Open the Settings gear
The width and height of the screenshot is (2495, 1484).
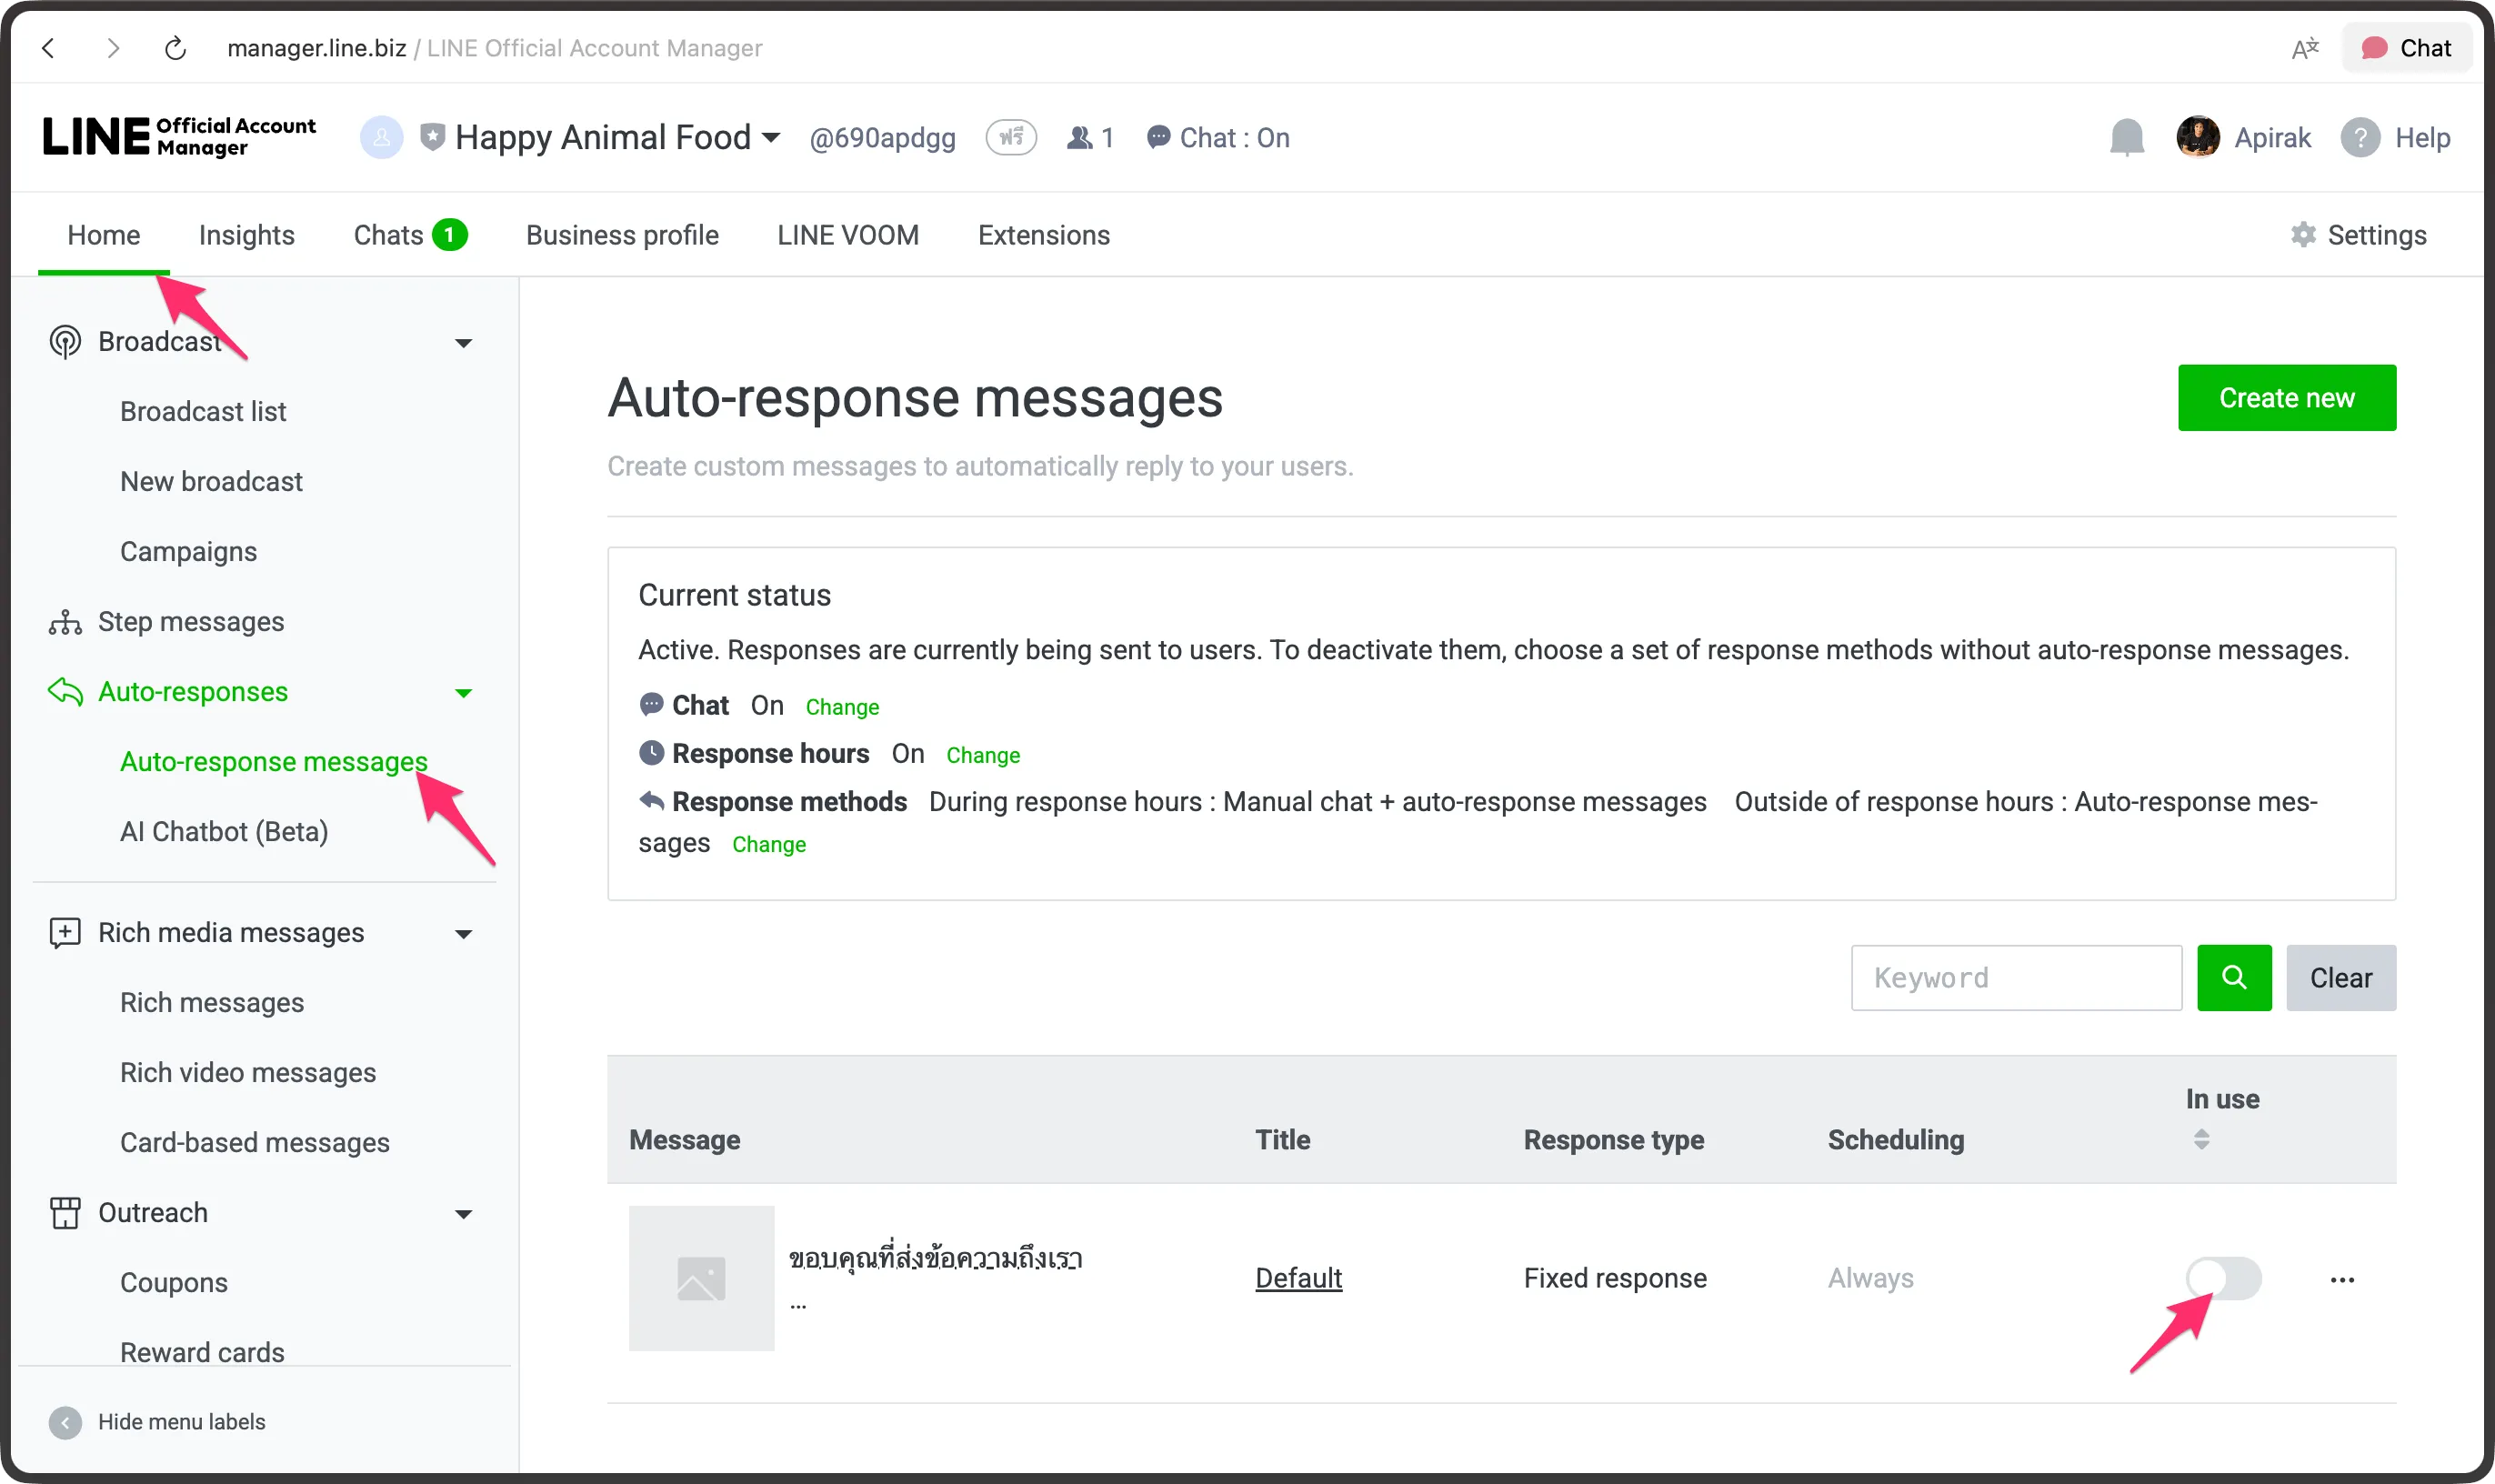click(2304, 234)
